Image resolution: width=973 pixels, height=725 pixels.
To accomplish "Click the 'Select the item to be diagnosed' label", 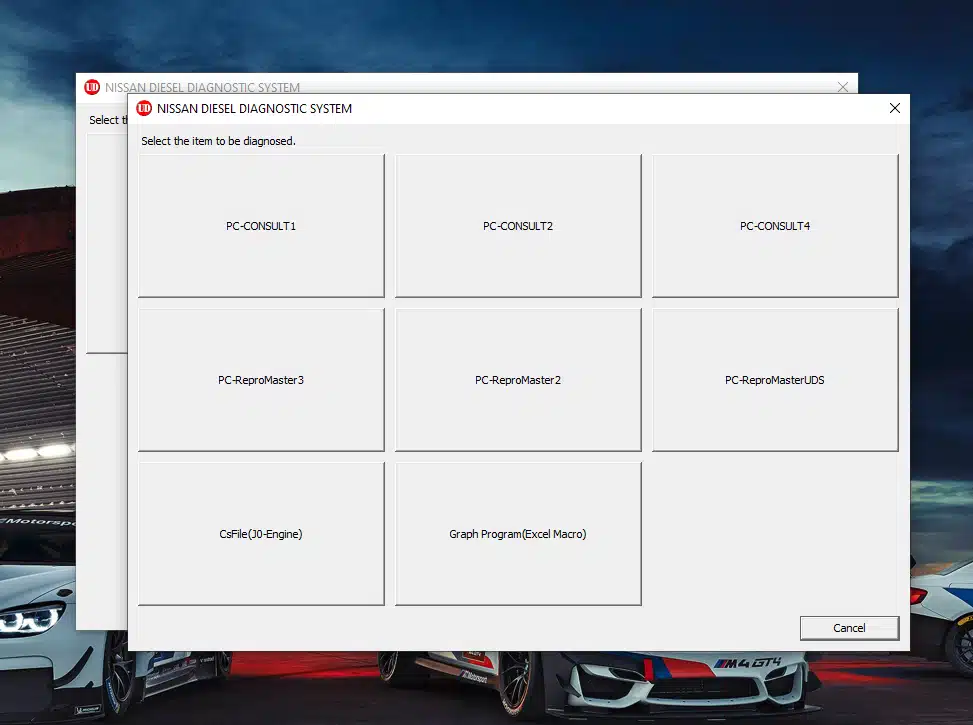I will tap(218, 141).
